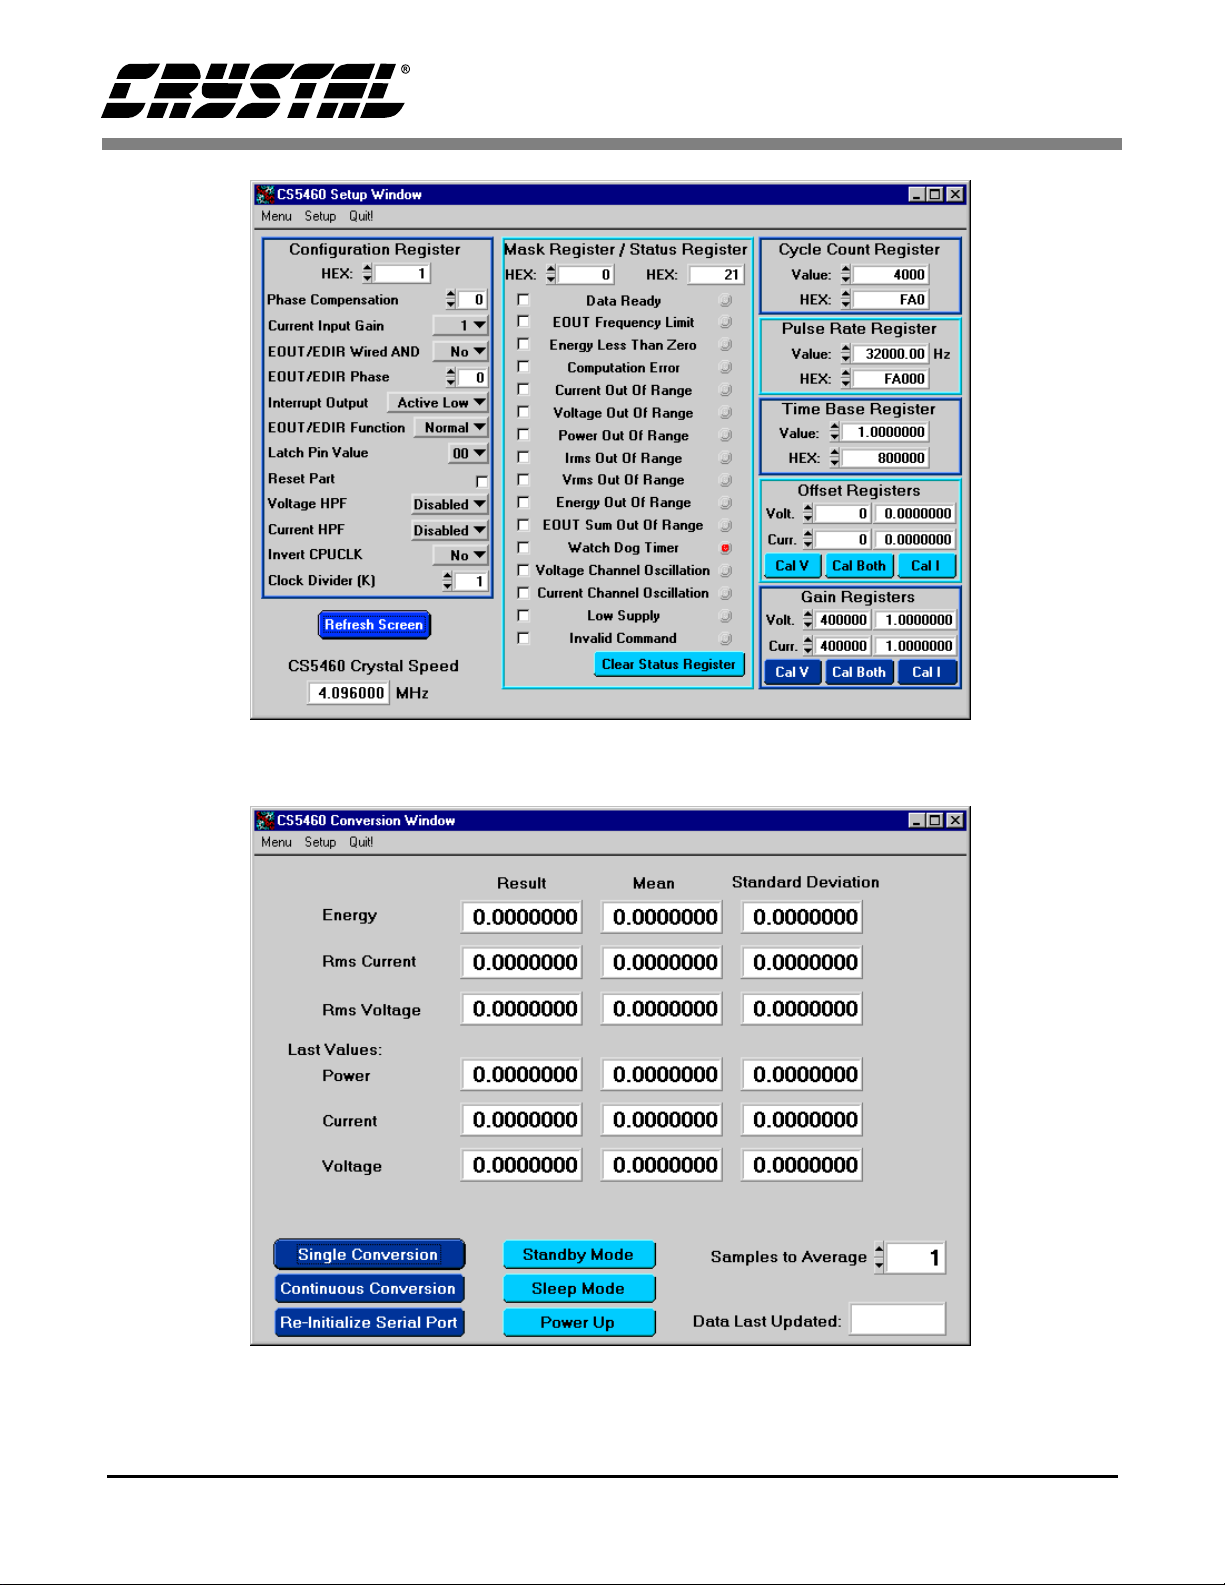The width and height of the screenshot is (1225, 1585).
Task: Enable the Irms Out Of Range checkbox
Action: coord(523,457)
